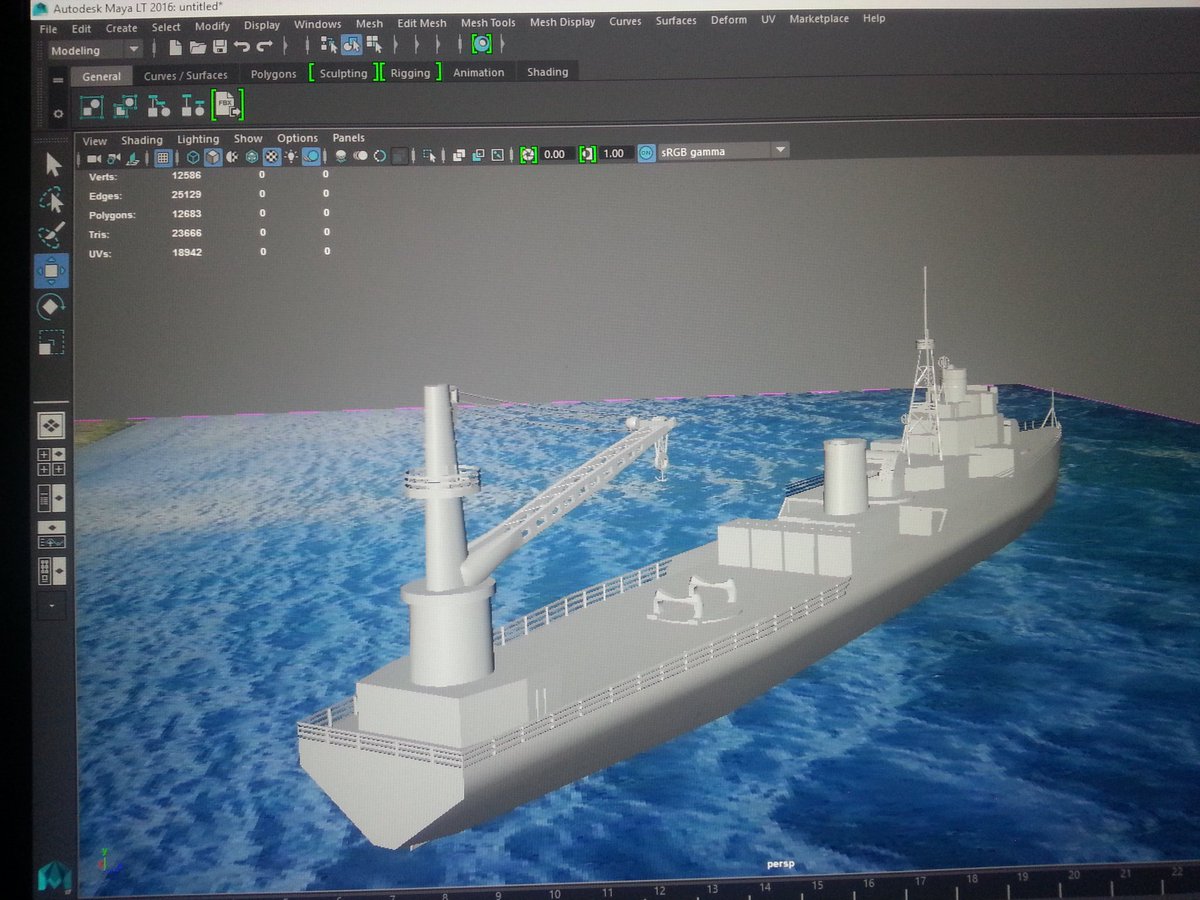Switch to the Sculpting shelf tab
Image resolution: width=1200 pixels, height=900 pixels.
tap(343, 73)
